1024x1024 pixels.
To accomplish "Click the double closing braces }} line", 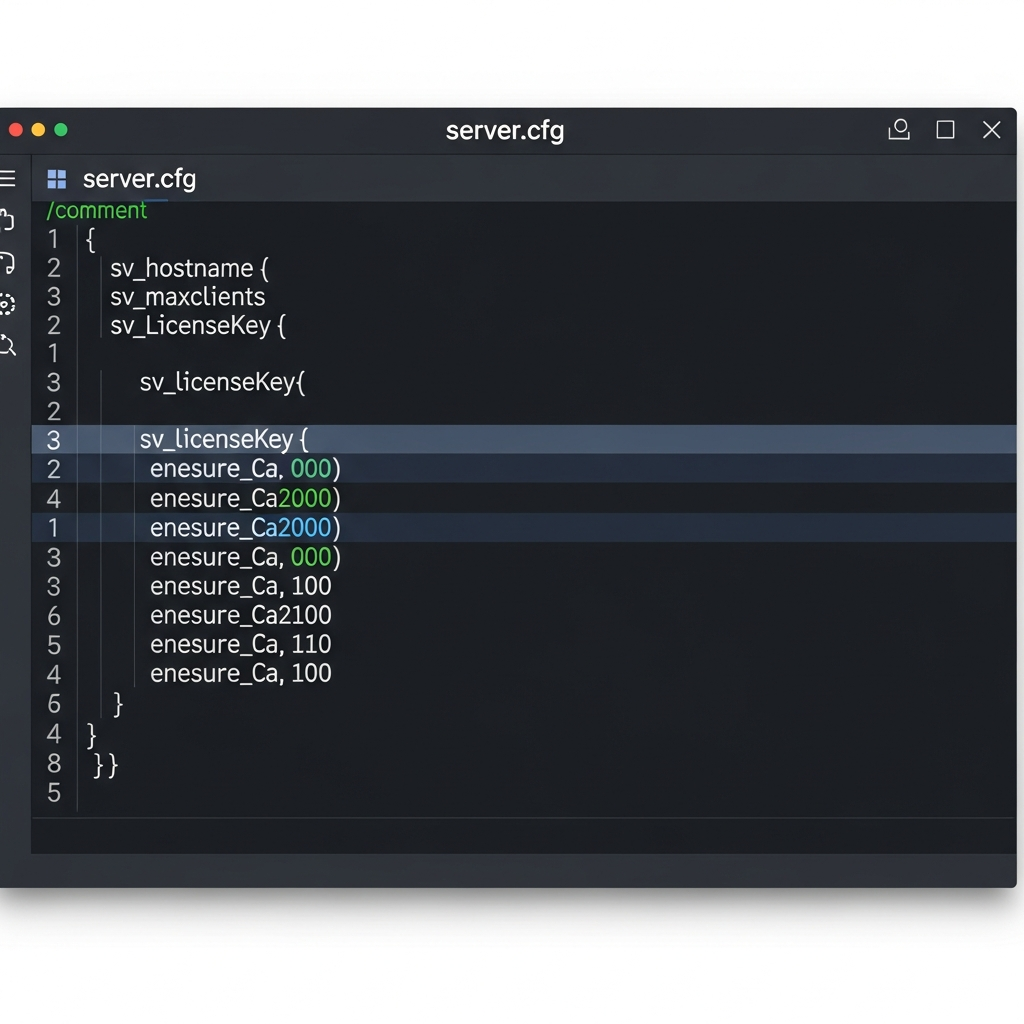I will pos(105,765).
